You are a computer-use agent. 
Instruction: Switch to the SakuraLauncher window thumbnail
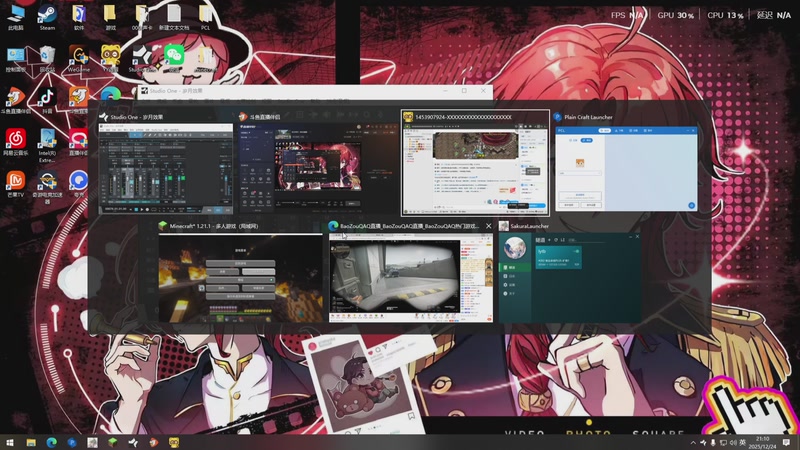(570, 278)
